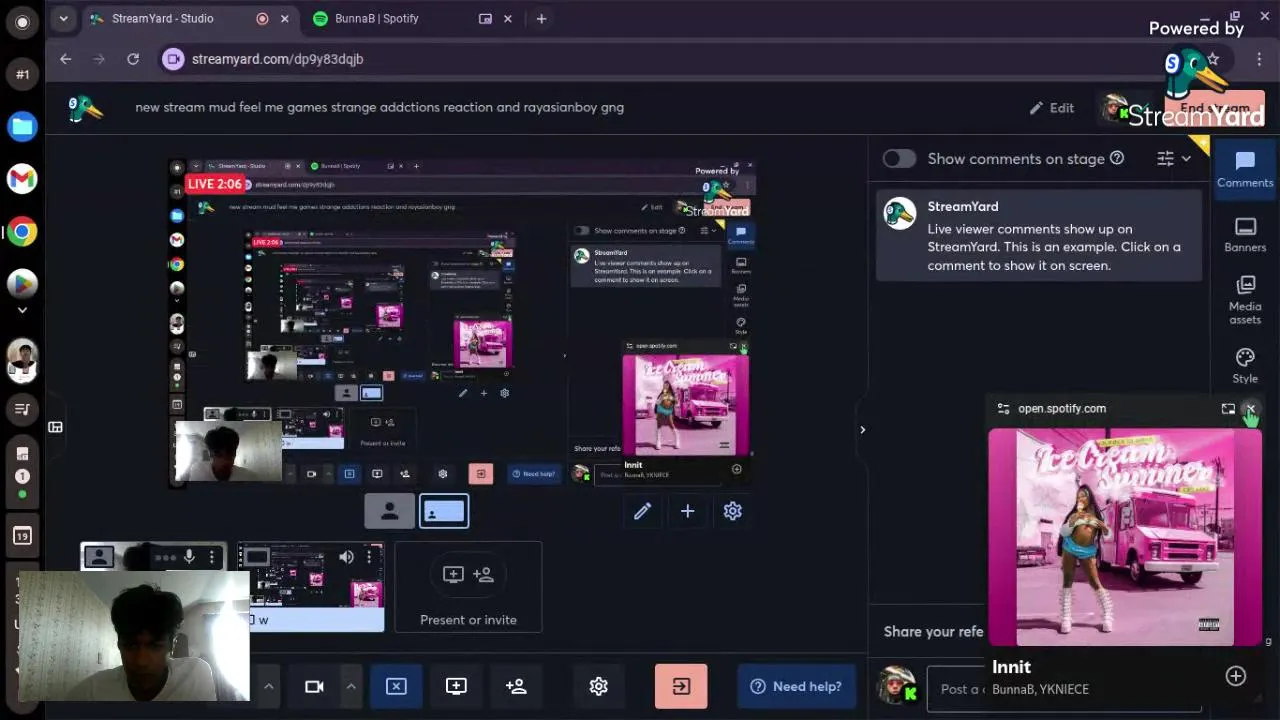This screenshot has height=720, width=1280.
Task: Click the add button next to the Innit track
Action: pyautogui.click(x=1236, y=676)
